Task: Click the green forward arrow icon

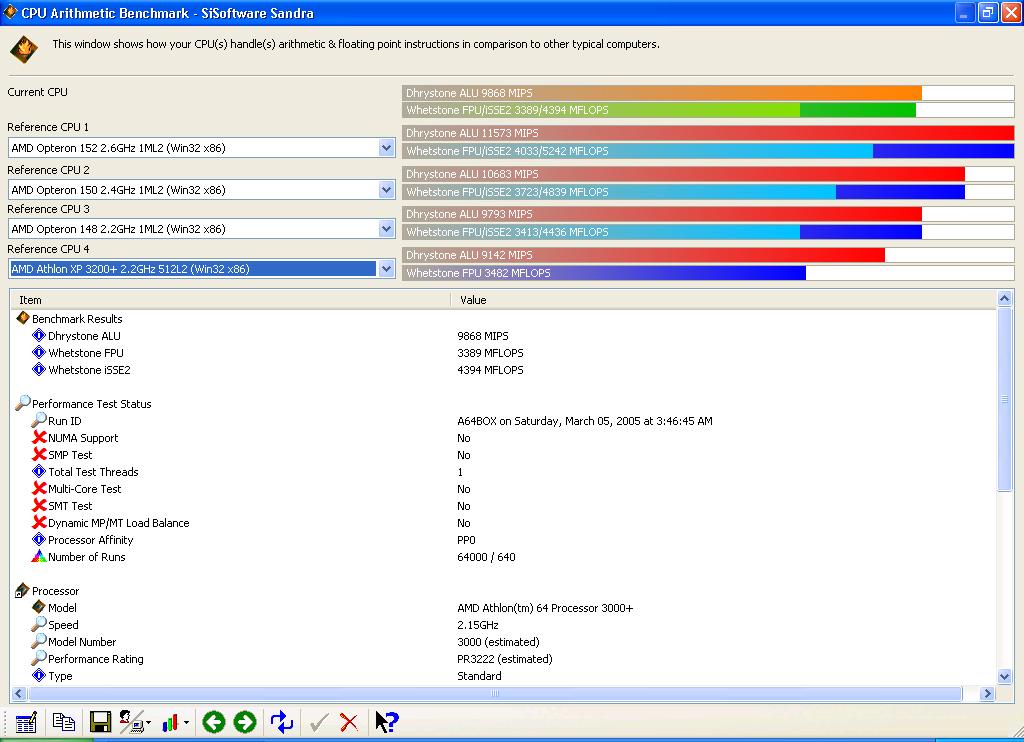Action: (245, 722)
